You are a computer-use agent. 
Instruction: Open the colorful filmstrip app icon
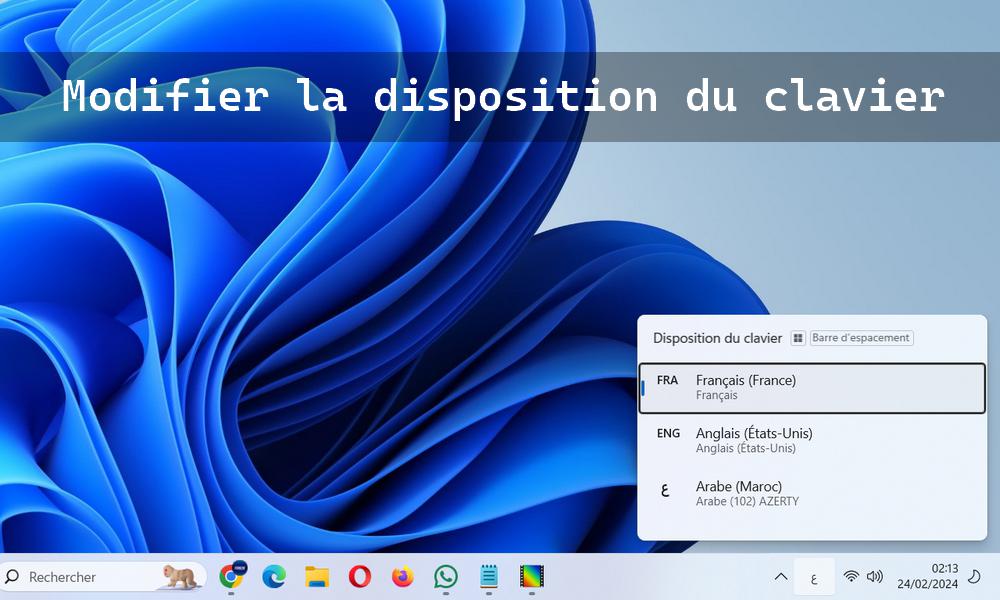point(532,576)
